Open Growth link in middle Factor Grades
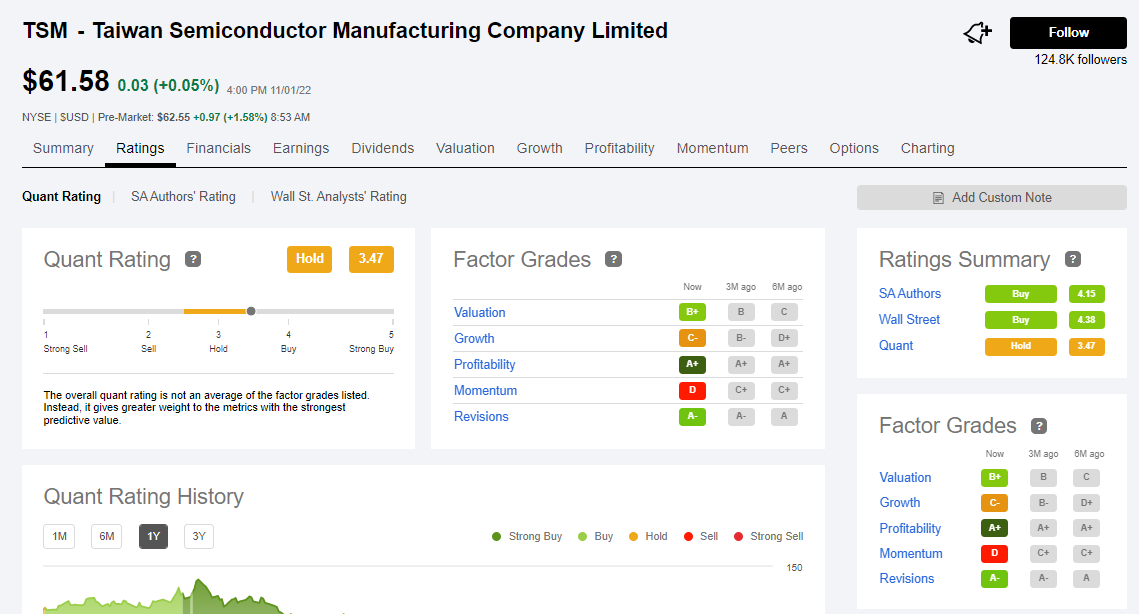1139x614 pixels. (x=474, y=339)
